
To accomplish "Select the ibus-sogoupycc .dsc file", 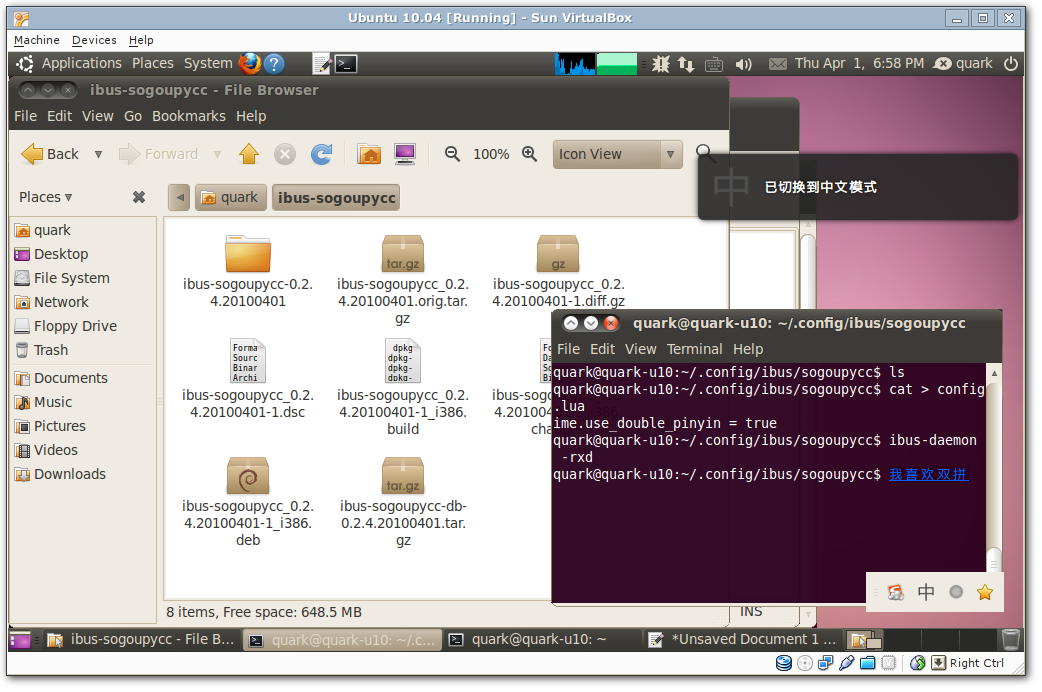I will [x=248, y=380].
